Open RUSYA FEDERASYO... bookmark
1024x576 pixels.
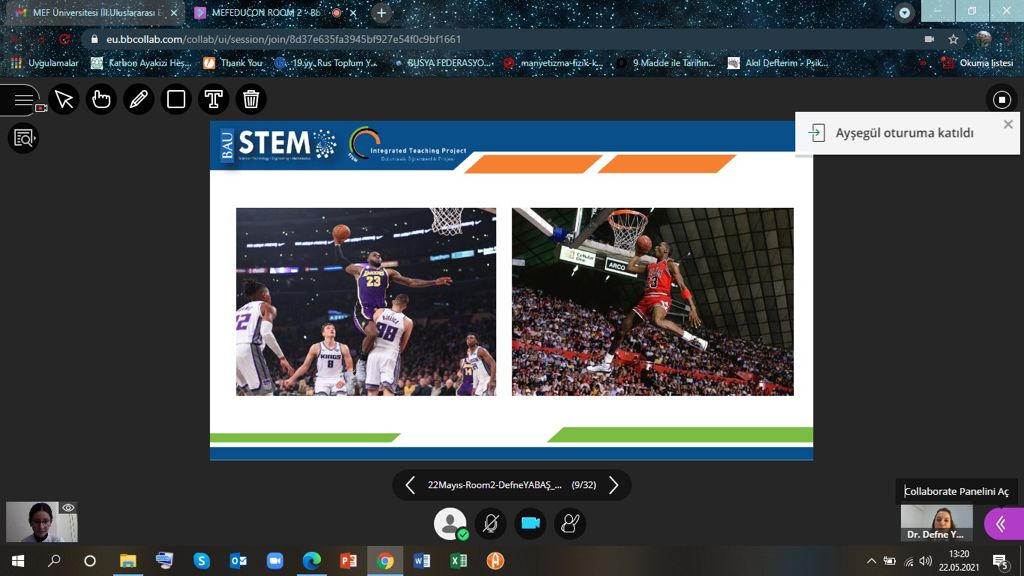(442, 63)
